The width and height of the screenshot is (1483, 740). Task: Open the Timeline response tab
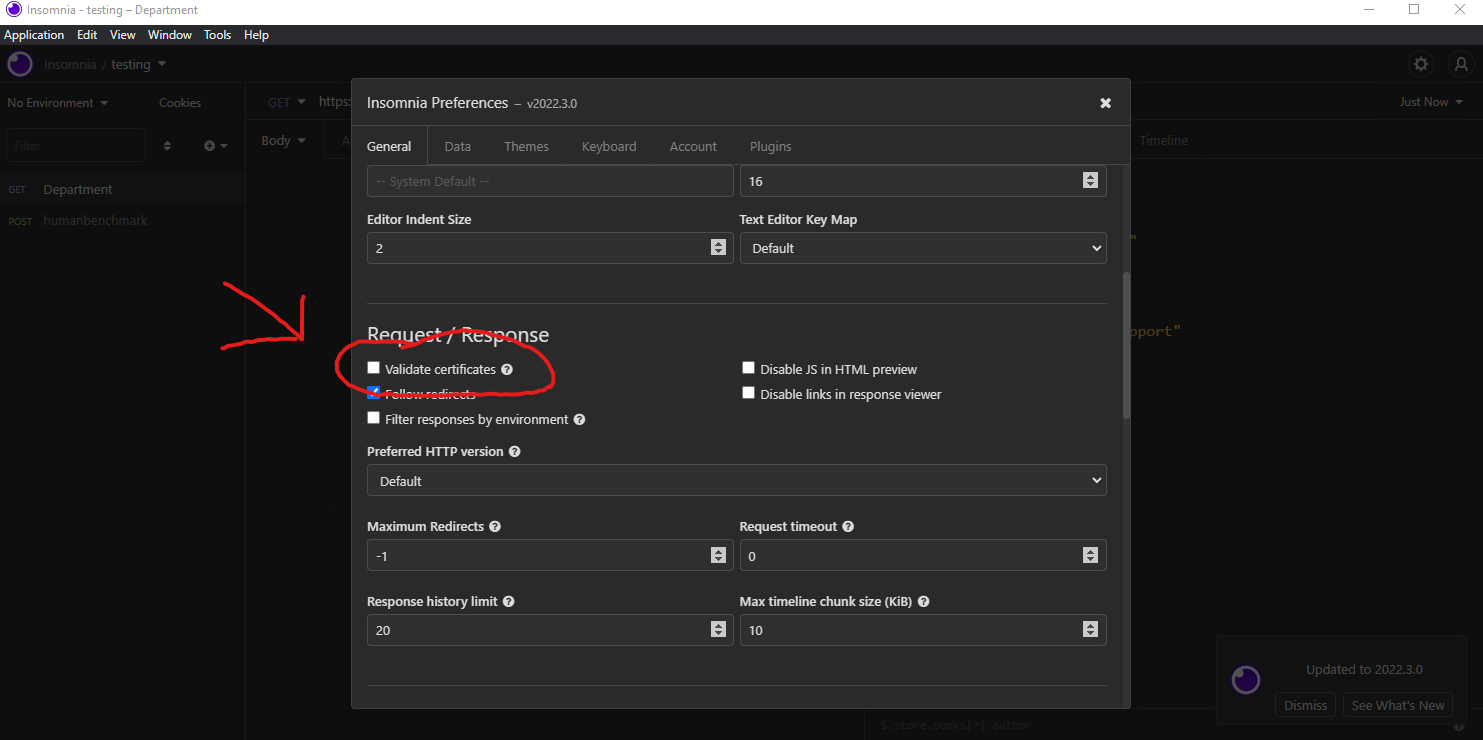pyautogui.click(x=1163, y=141)
